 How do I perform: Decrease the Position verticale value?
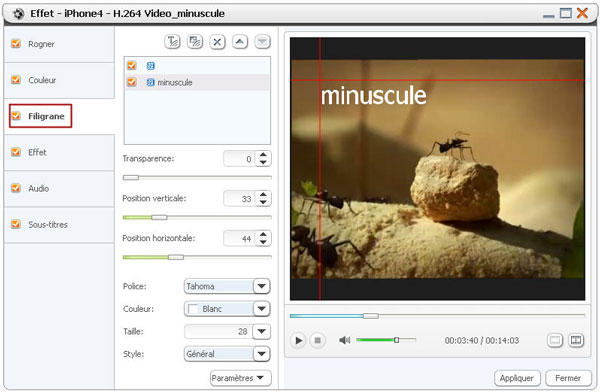tap(263, 202)
